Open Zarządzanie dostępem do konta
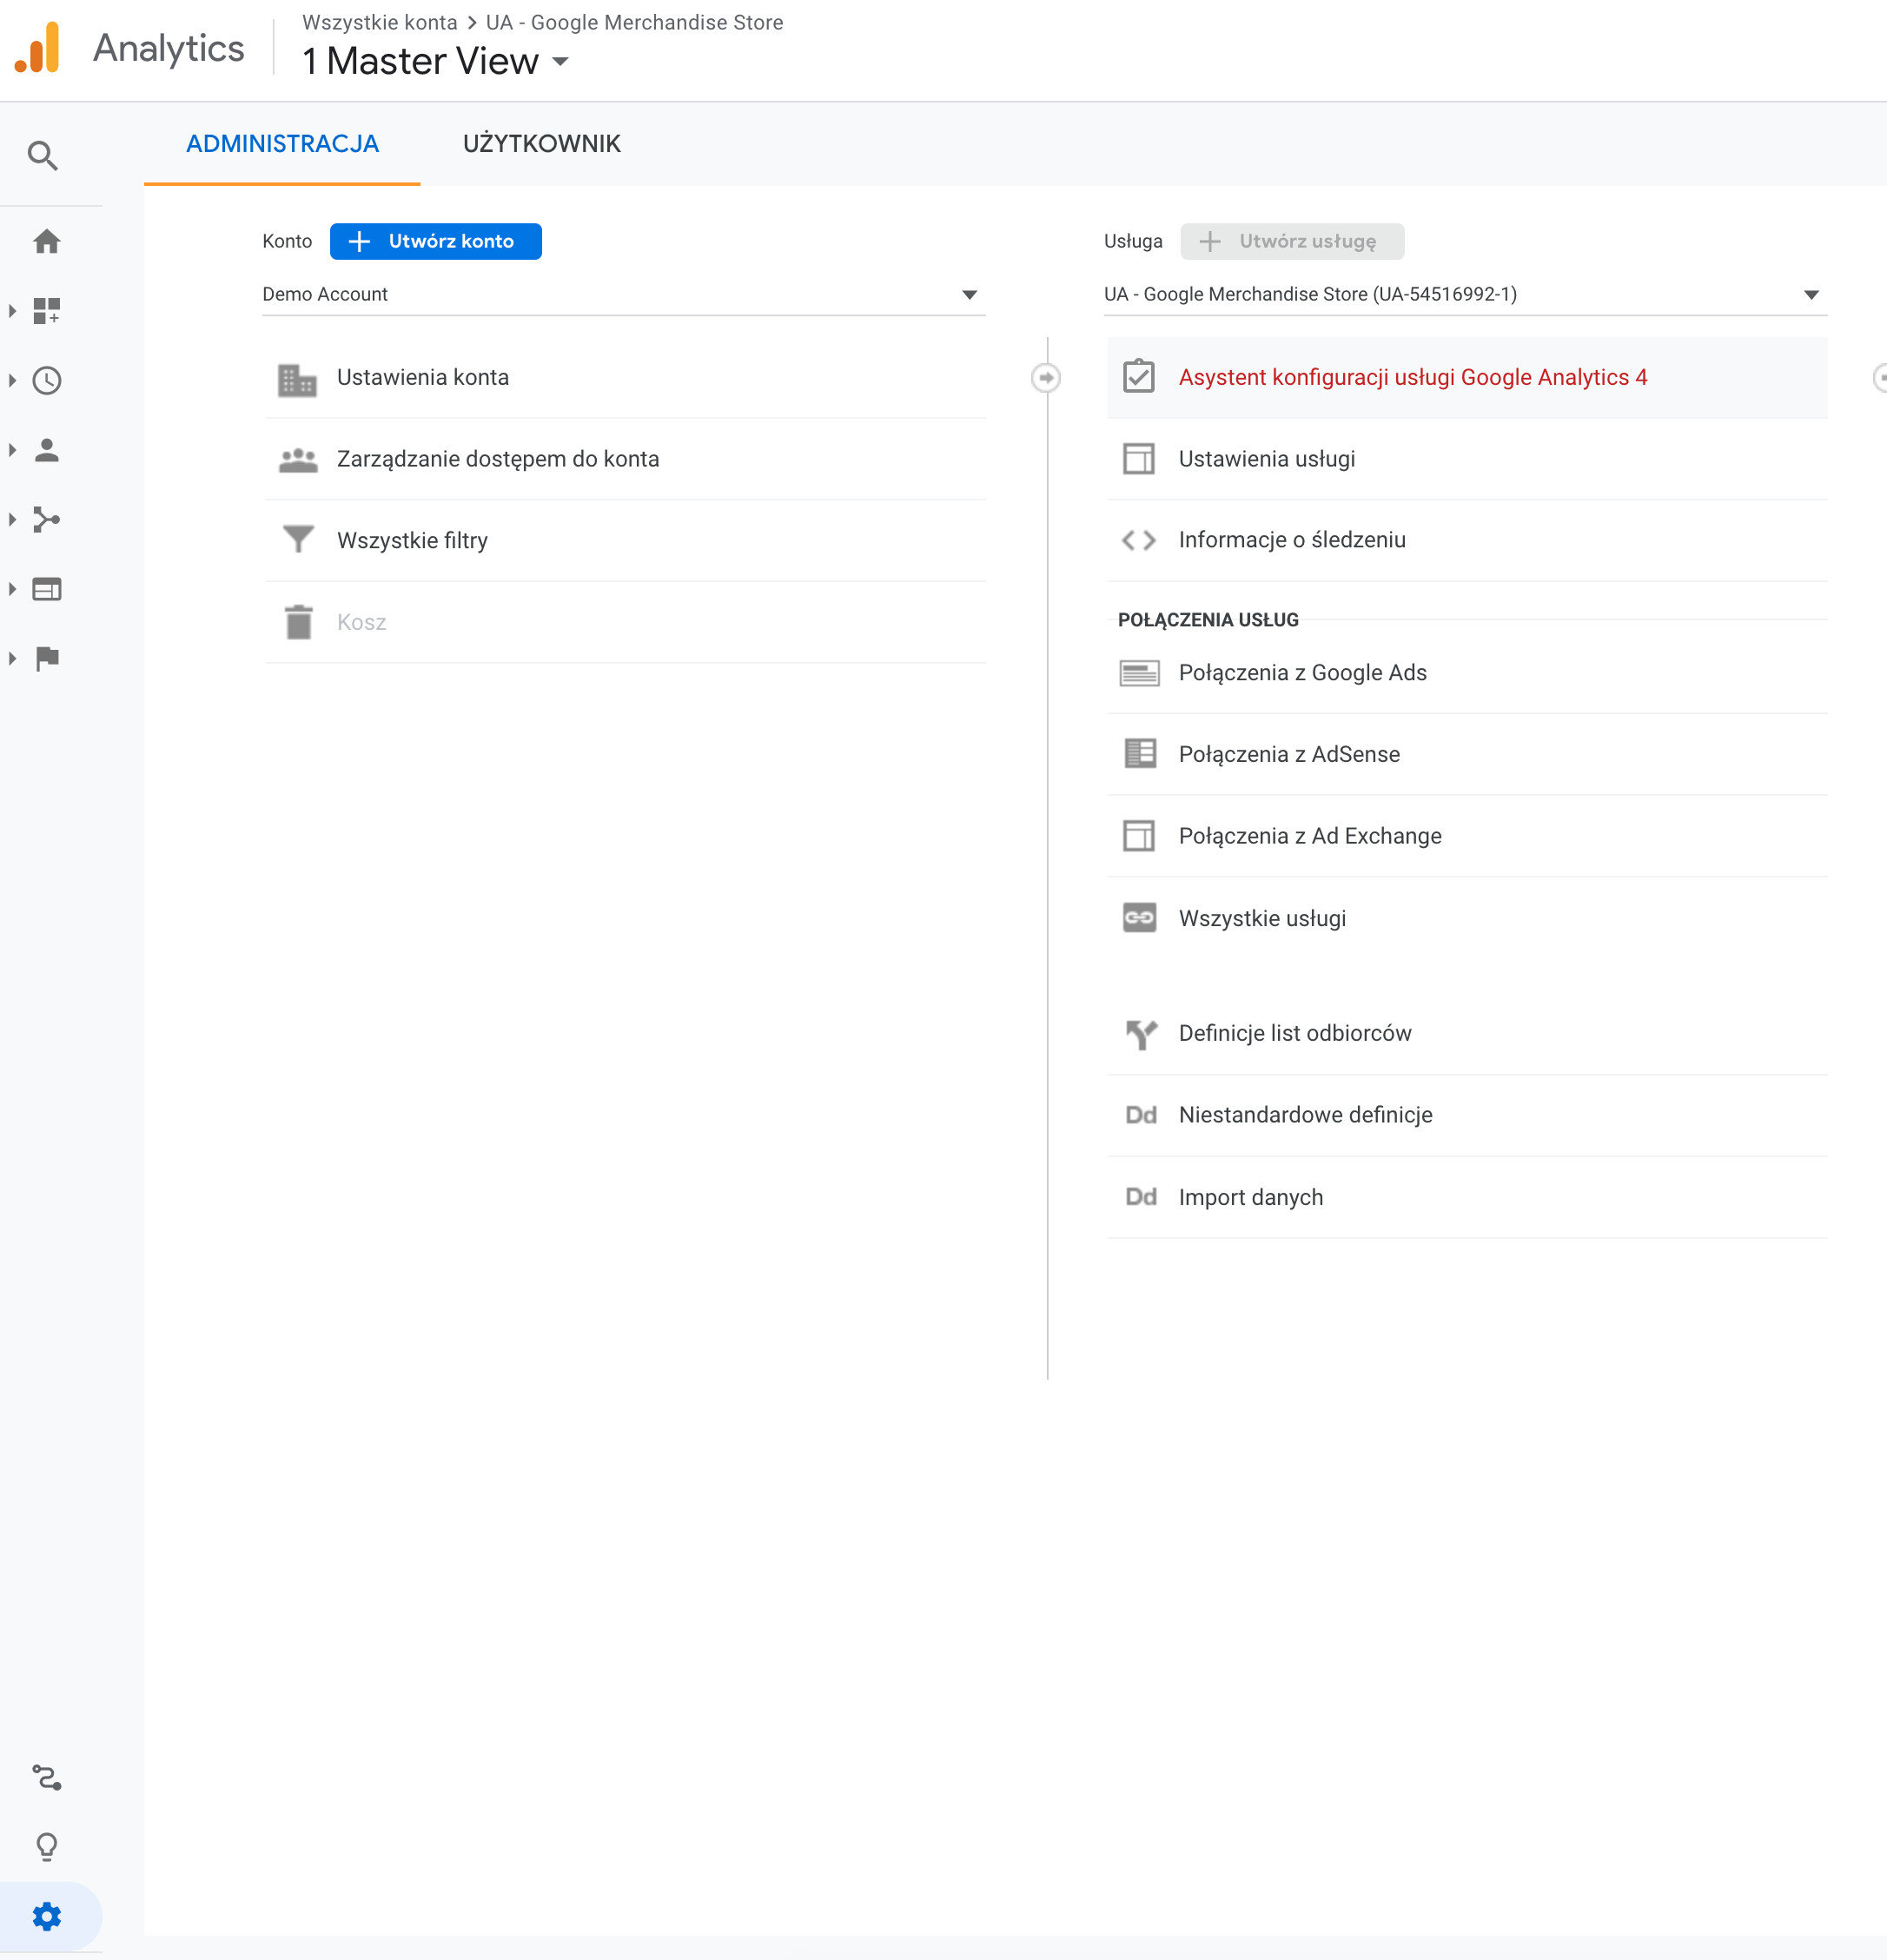Viewport: 1887px width, 1960px height. click(625, 459)
